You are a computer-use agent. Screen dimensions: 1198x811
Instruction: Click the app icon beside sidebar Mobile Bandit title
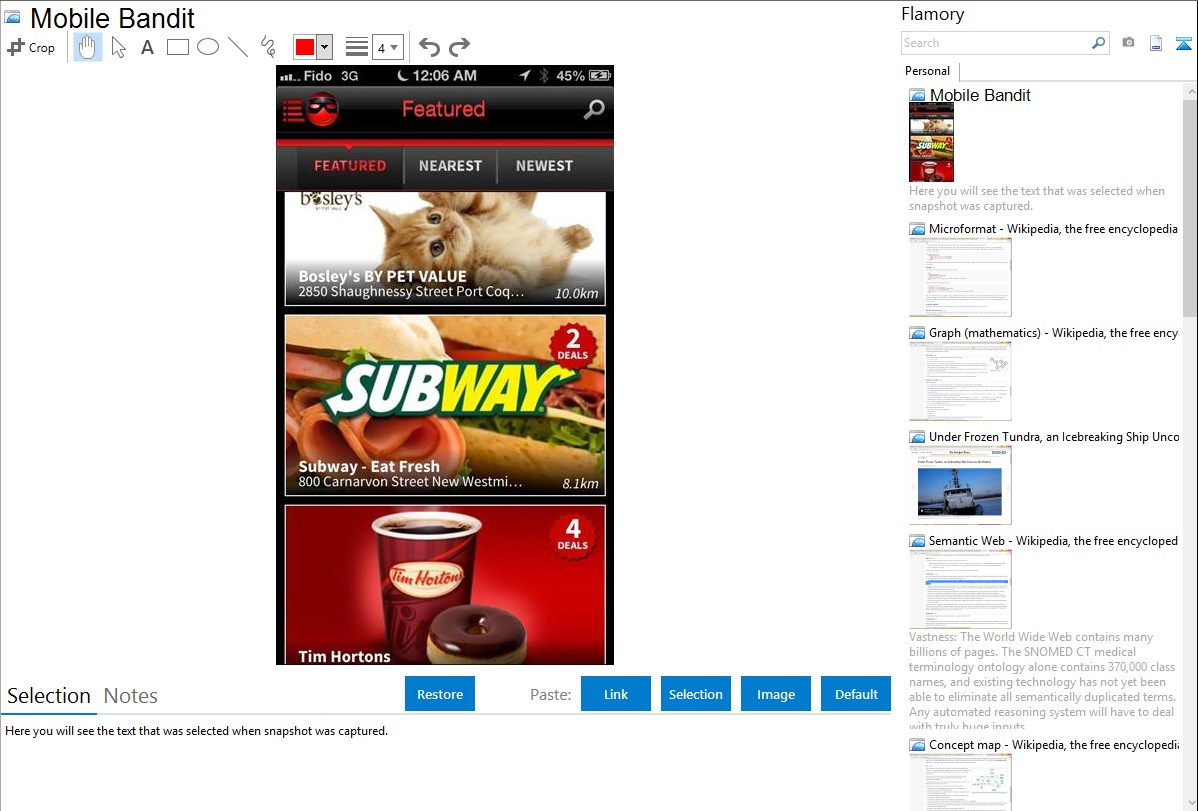tap(917, 96)
